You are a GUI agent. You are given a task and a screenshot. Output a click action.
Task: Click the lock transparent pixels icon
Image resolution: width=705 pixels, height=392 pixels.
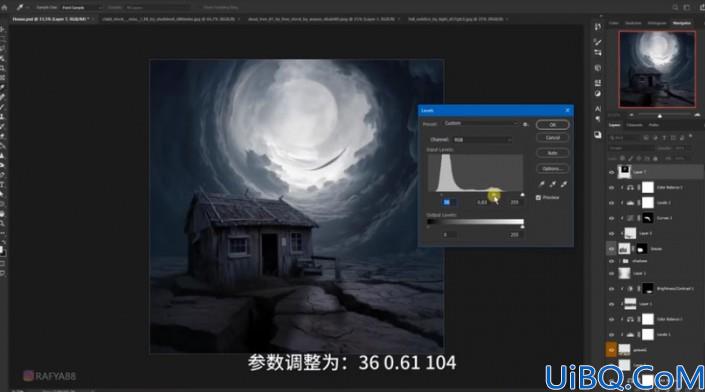[623, 158]
